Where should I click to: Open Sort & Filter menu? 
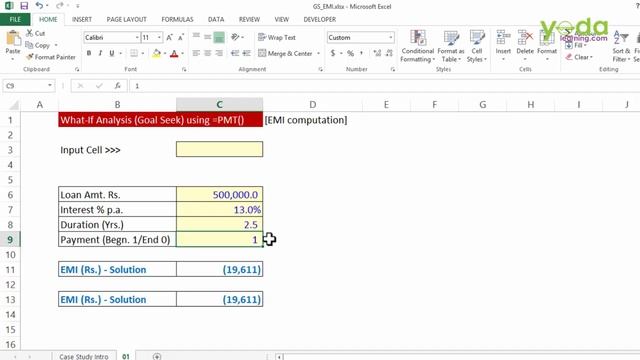click(621, 46)
